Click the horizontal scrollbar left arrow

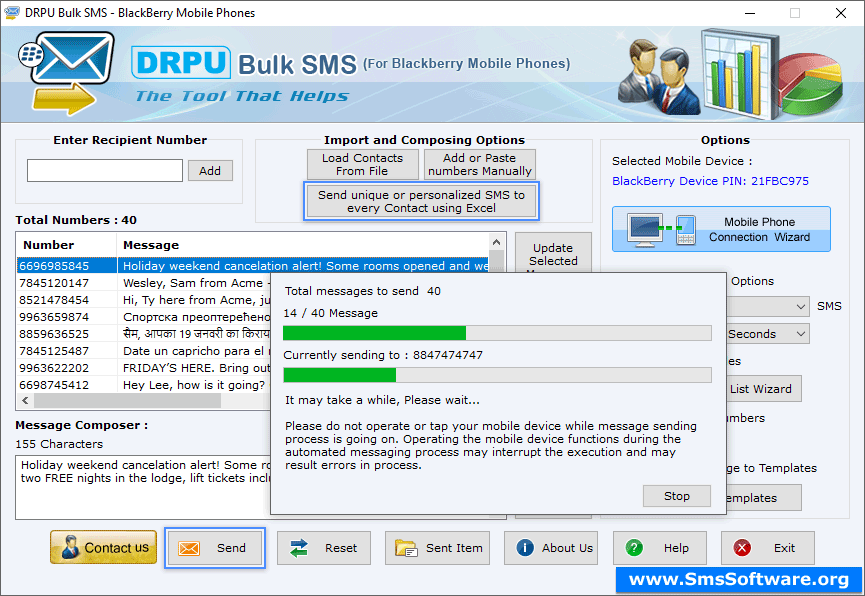click(x=25, y=401)
